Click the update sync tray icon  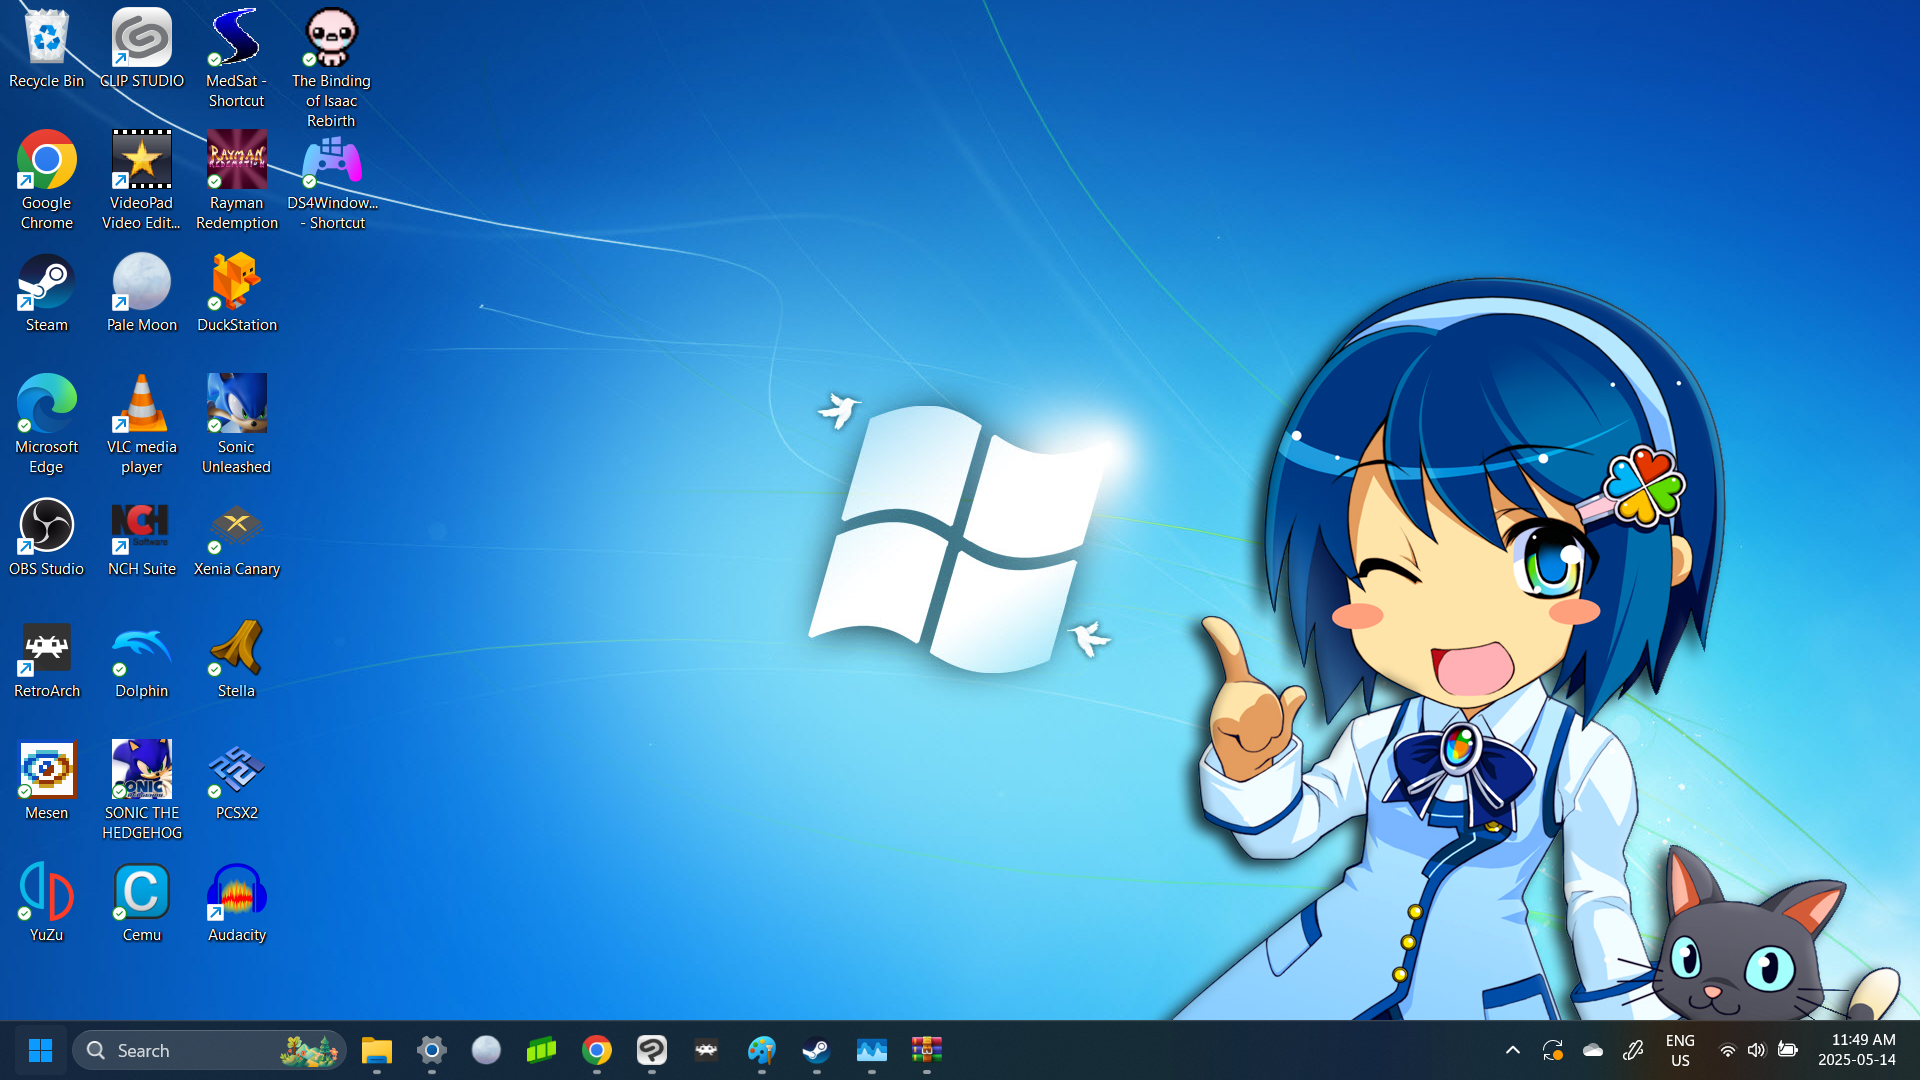pos(1552,1050)
